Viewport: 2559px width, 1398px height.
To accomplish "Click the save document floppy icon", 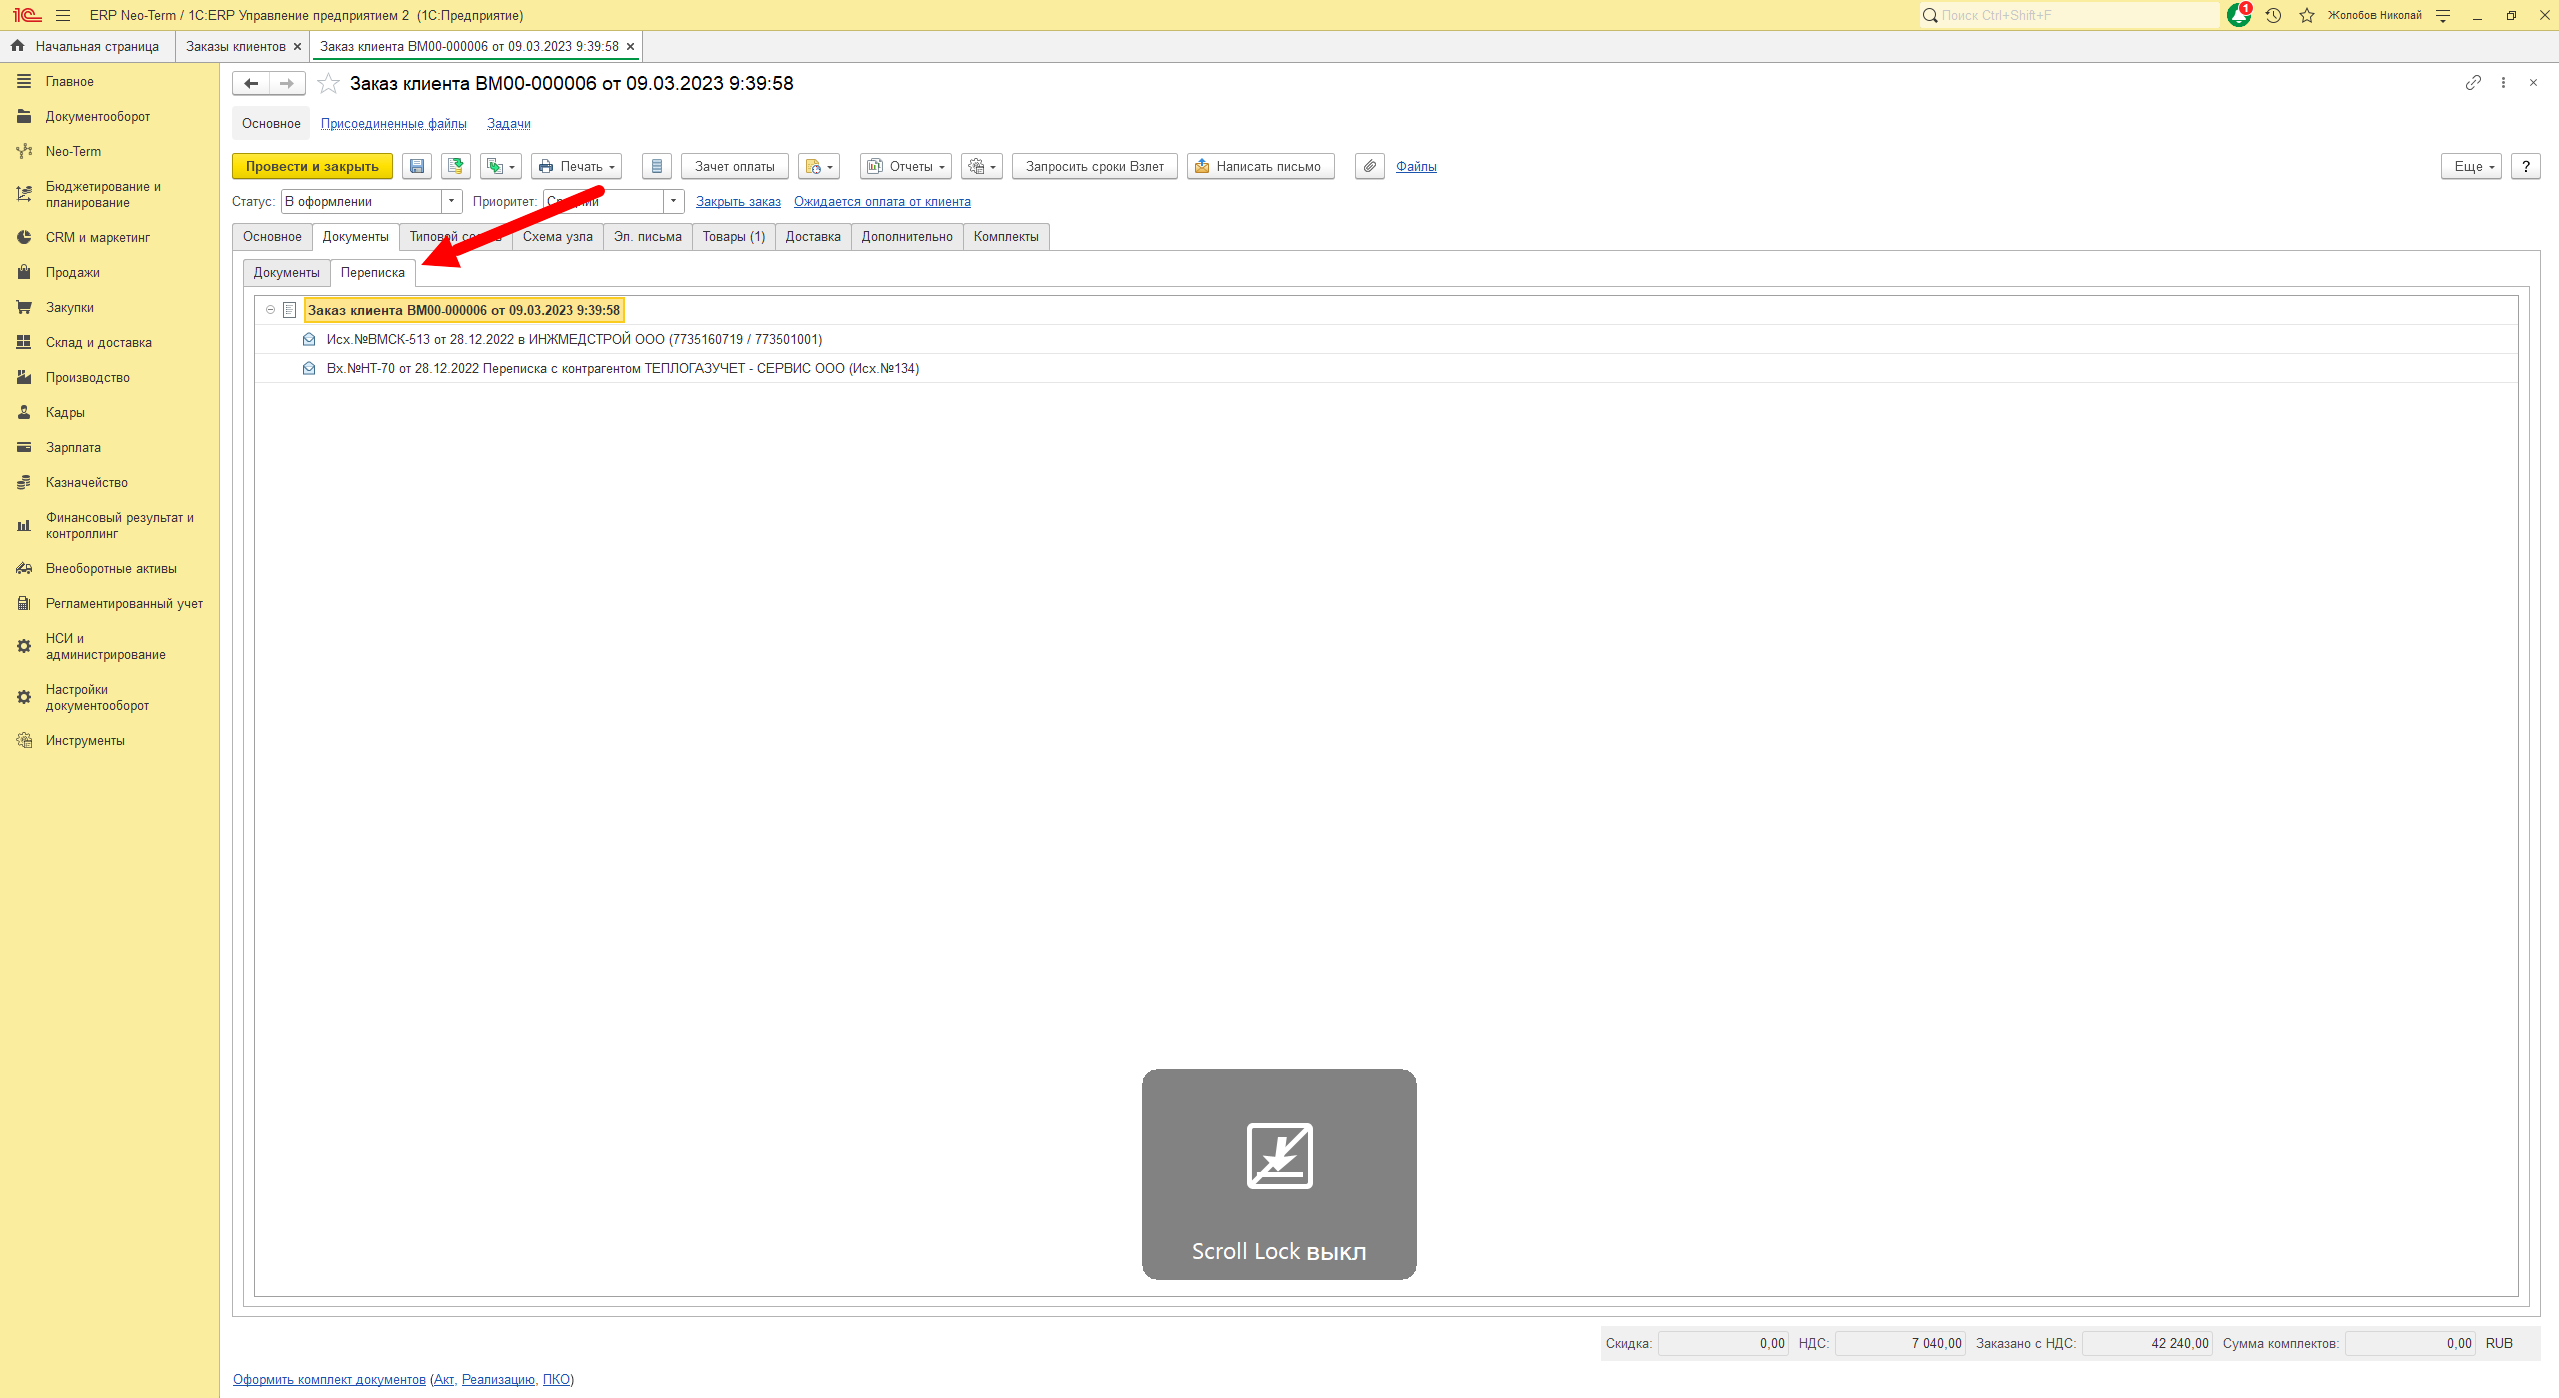I will tap(417, 166).
